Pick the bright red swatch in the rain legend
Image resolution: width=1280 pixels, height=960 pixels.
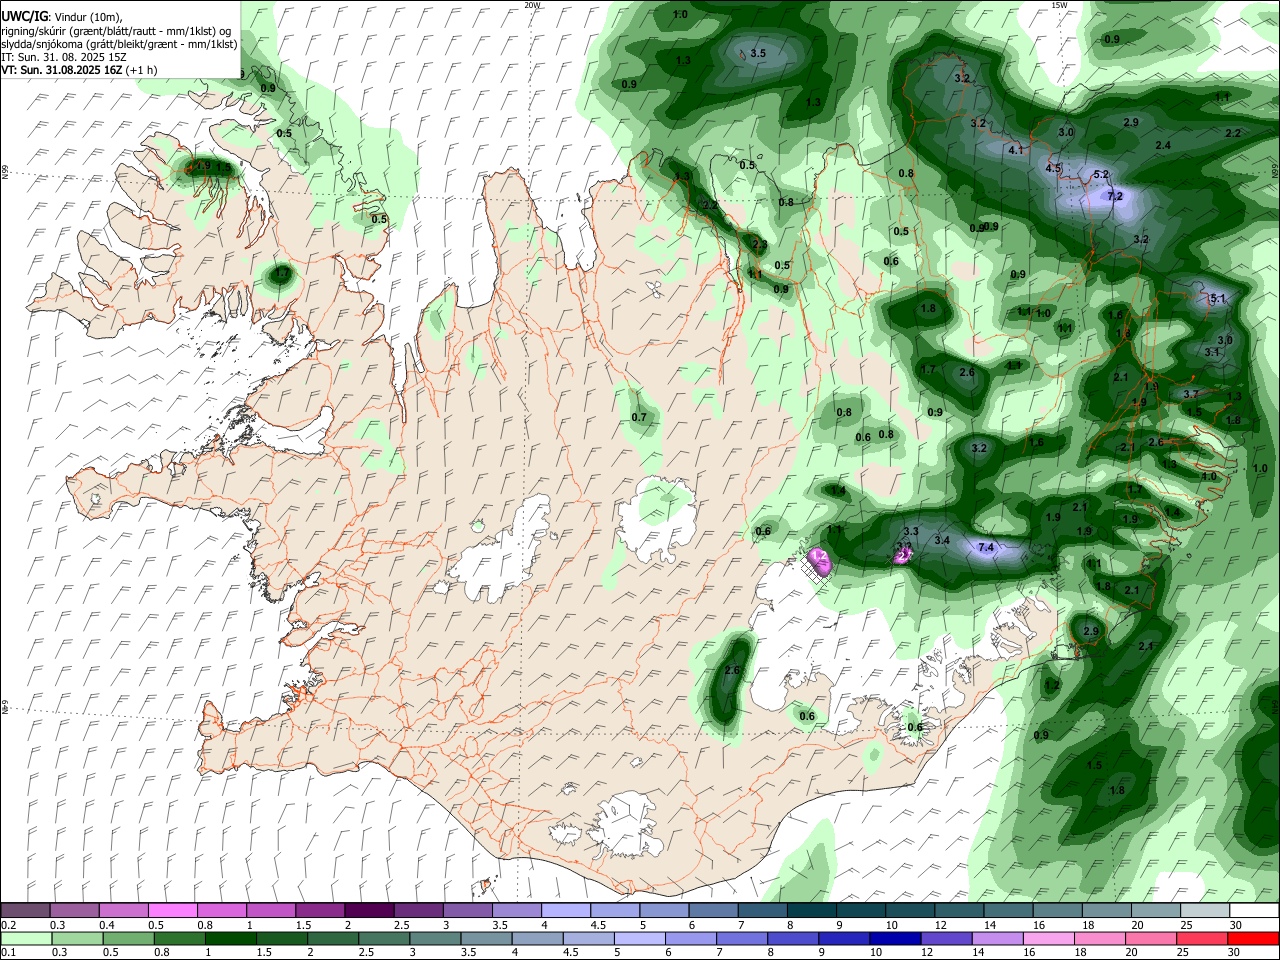[x=1254, y=939]
